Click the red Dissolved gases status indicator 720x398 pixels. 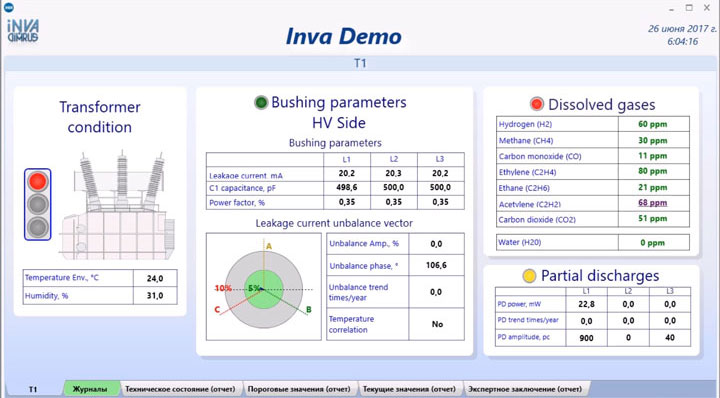pyautogui.click(x=536, y=104)
